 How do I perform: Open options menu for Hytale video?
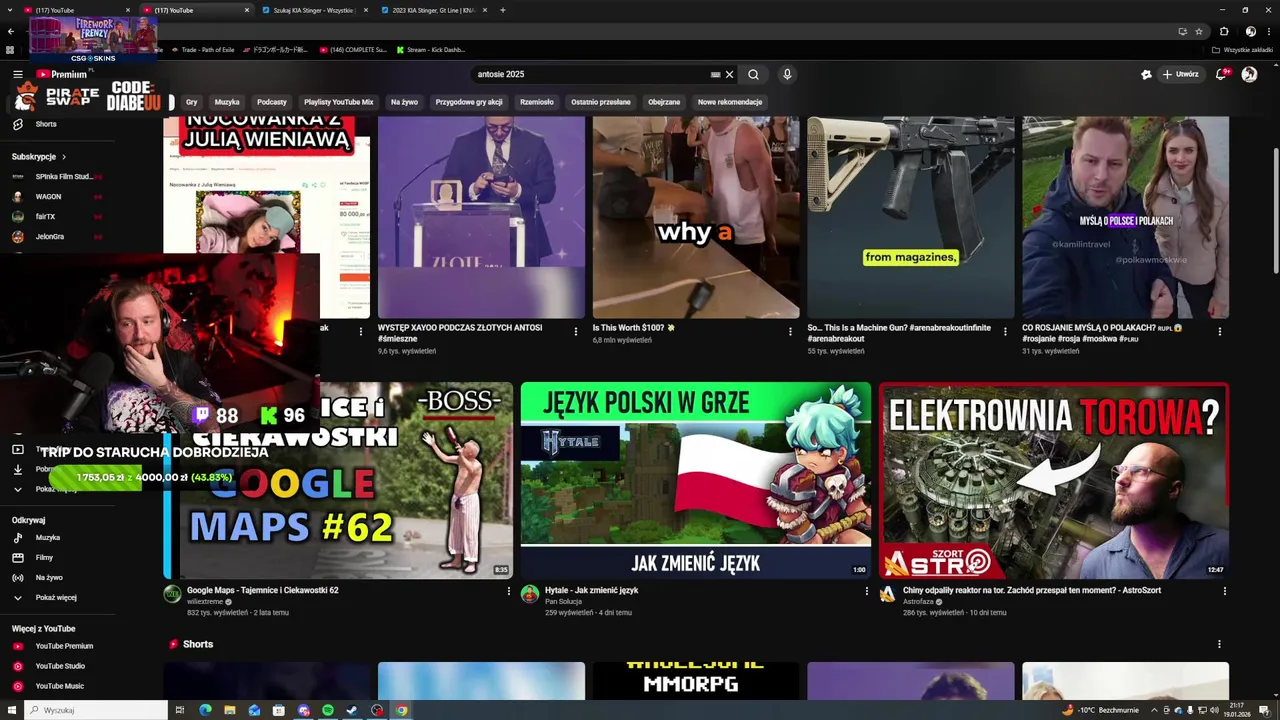(867, 591)
